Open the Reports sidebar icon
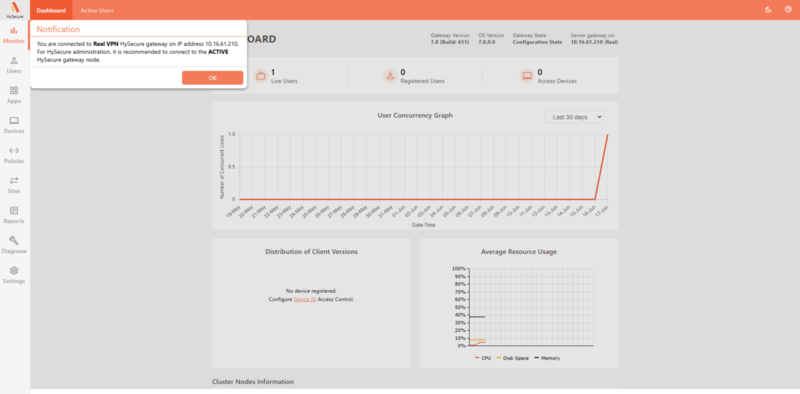The width and height of the screenshot is (800, 394). pyautogui.click(x=14, y=210)
